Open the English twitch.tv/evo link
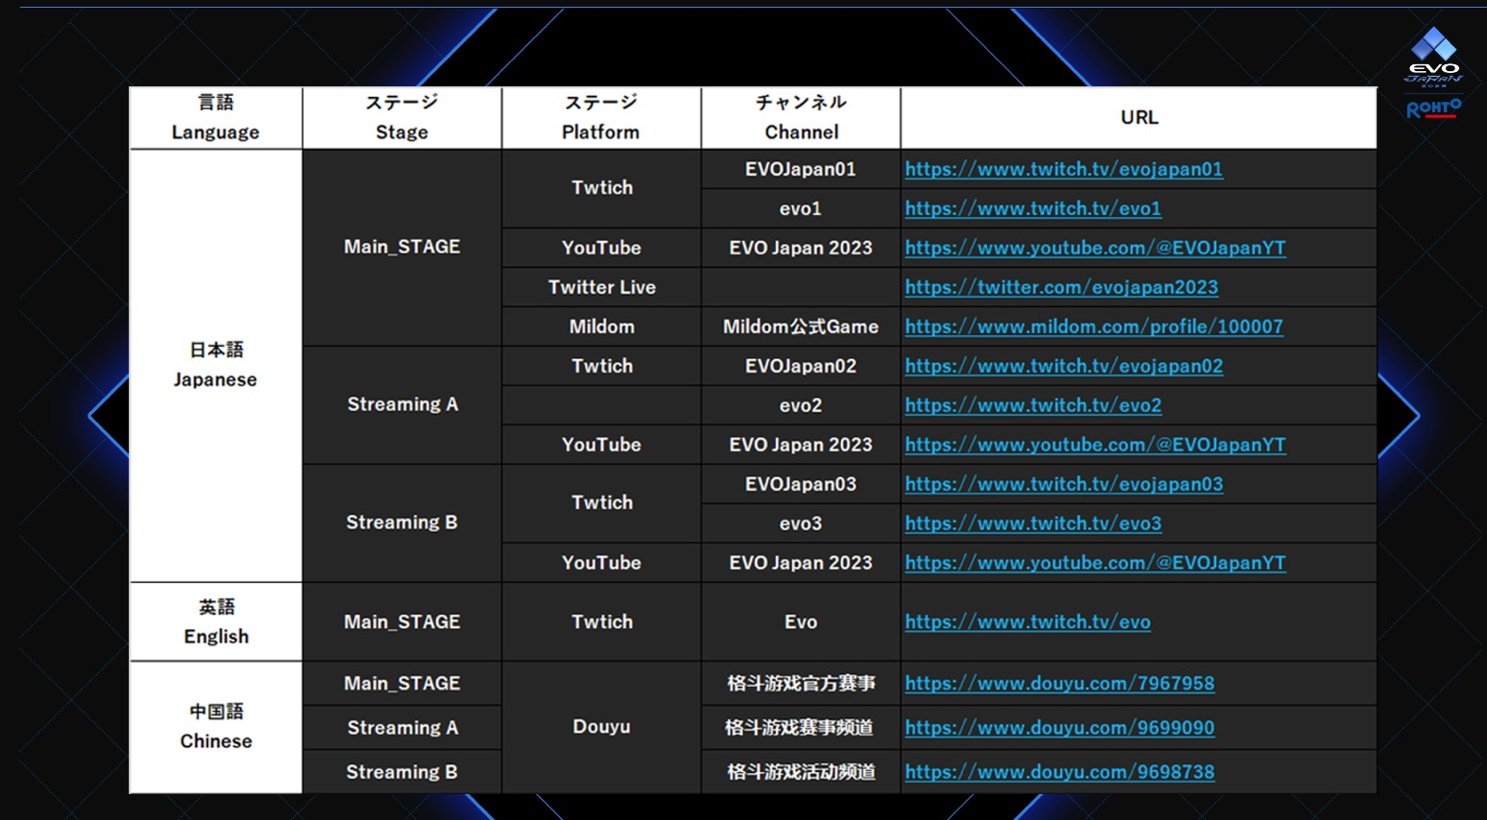 (1027, 622)
